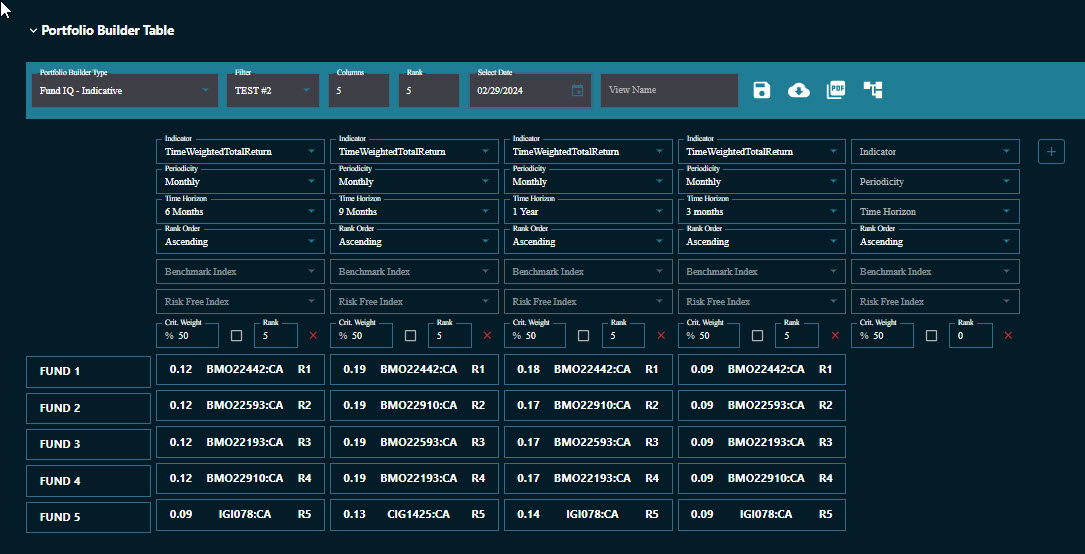Export the table using the PDF icon

pyautogui.click(x=836, y=90)
